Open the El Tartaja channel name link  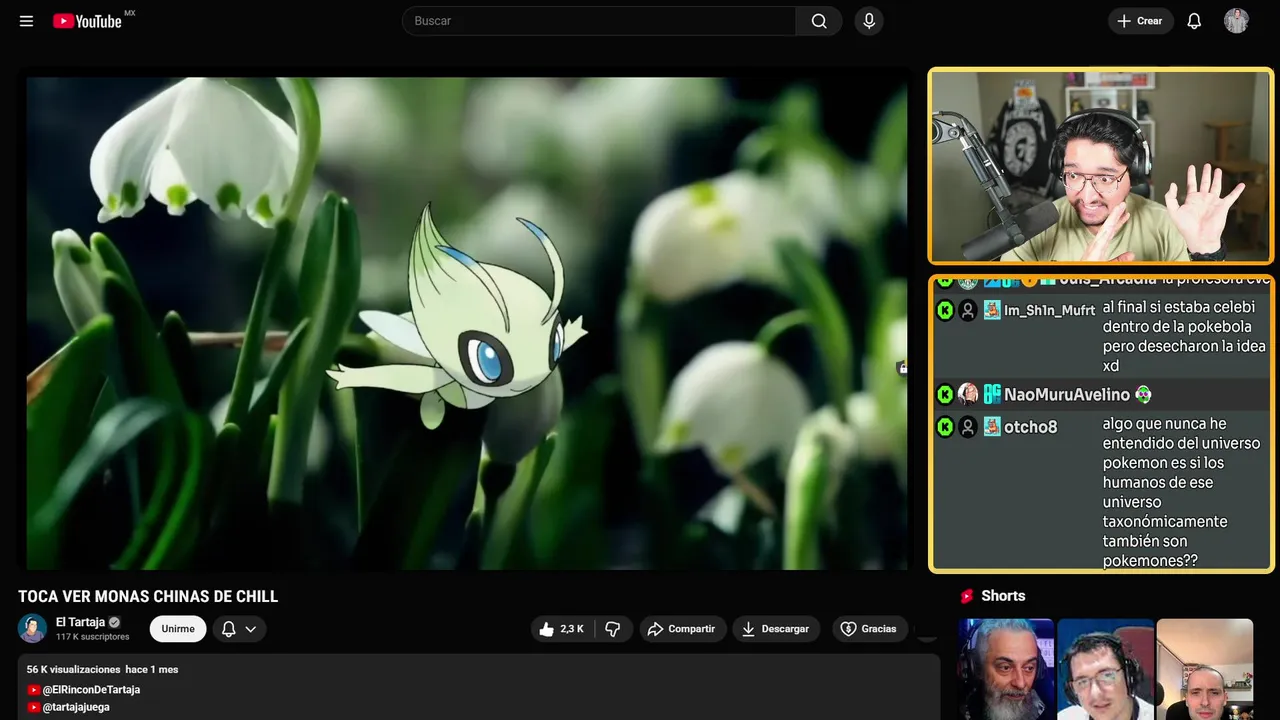[80, 622]
